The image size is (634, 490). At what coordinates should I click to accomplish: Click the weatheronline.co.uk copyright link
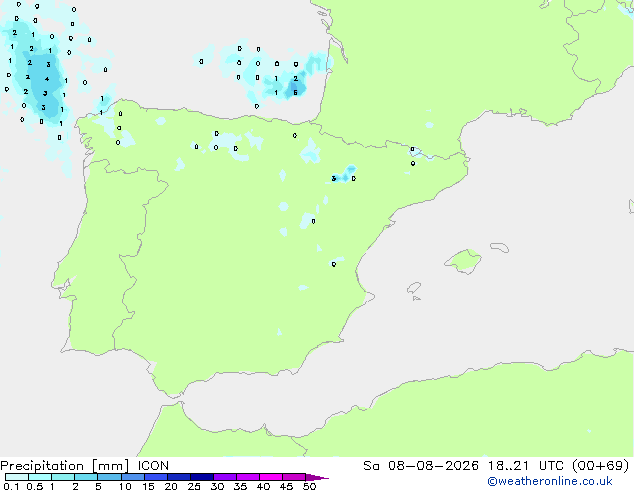point(550,481)
